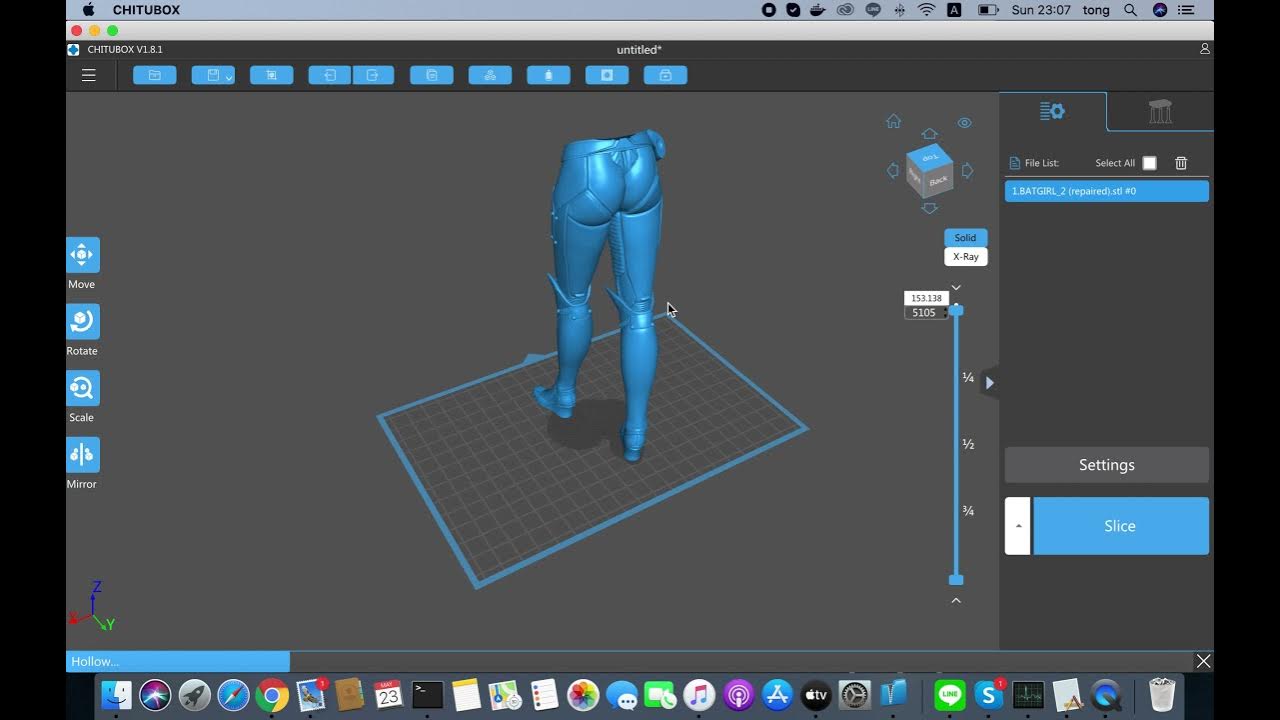Open the hamburger main menu

coord(89,75)
